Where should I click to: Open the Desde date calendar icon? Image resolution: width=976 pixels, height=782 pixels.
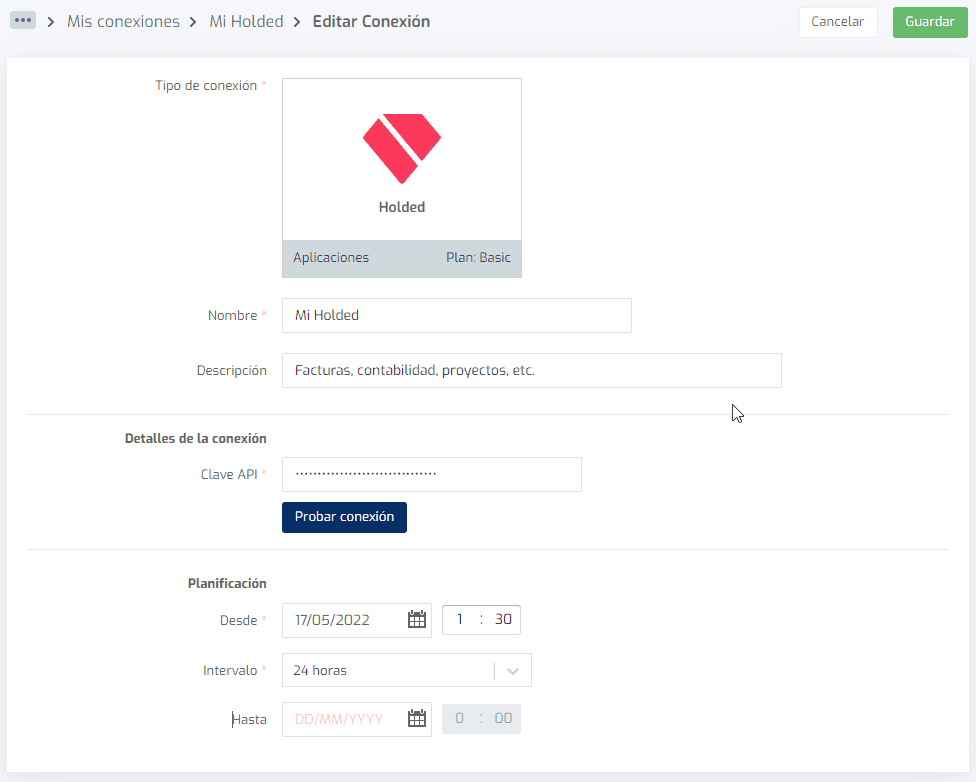(416, 619)
